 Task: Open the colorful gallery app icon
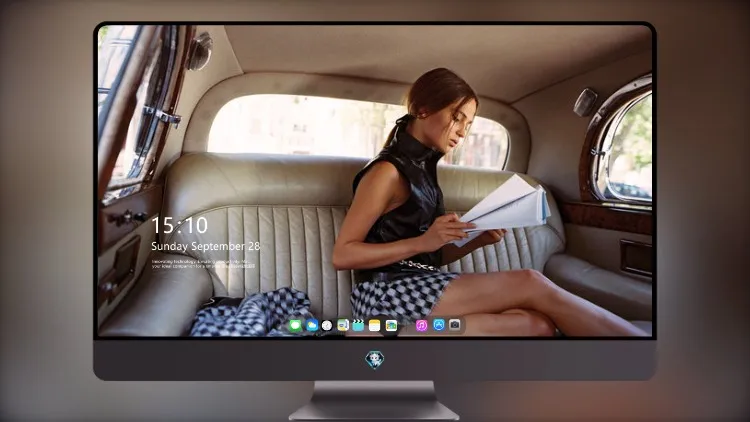tap(391, 325)
